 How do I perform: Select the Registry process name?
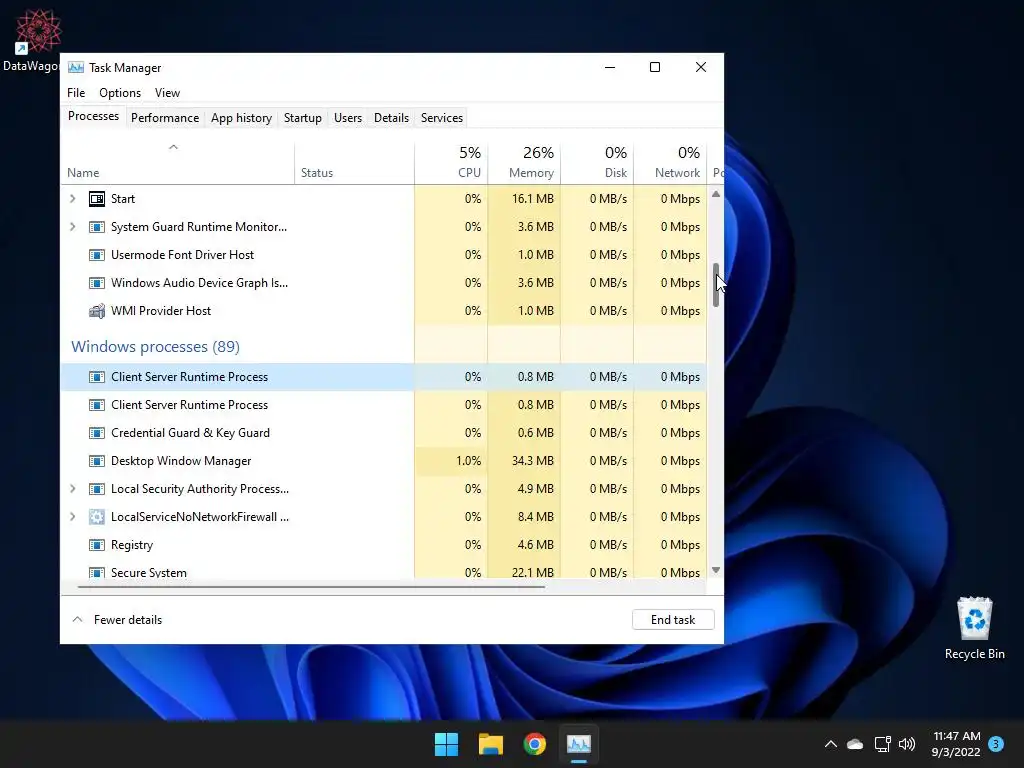(132, 545)
